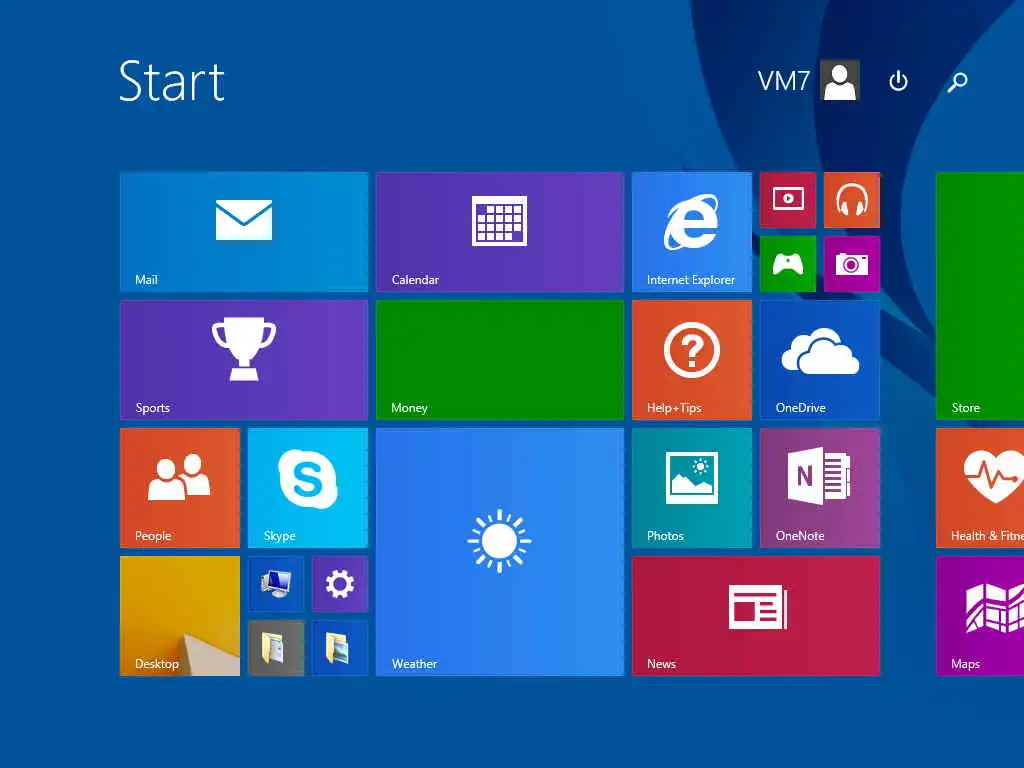Image resolution: width=1024 pixels, height=768 pixels.
Task: Open the green Store tile
Action: (980, 296)
